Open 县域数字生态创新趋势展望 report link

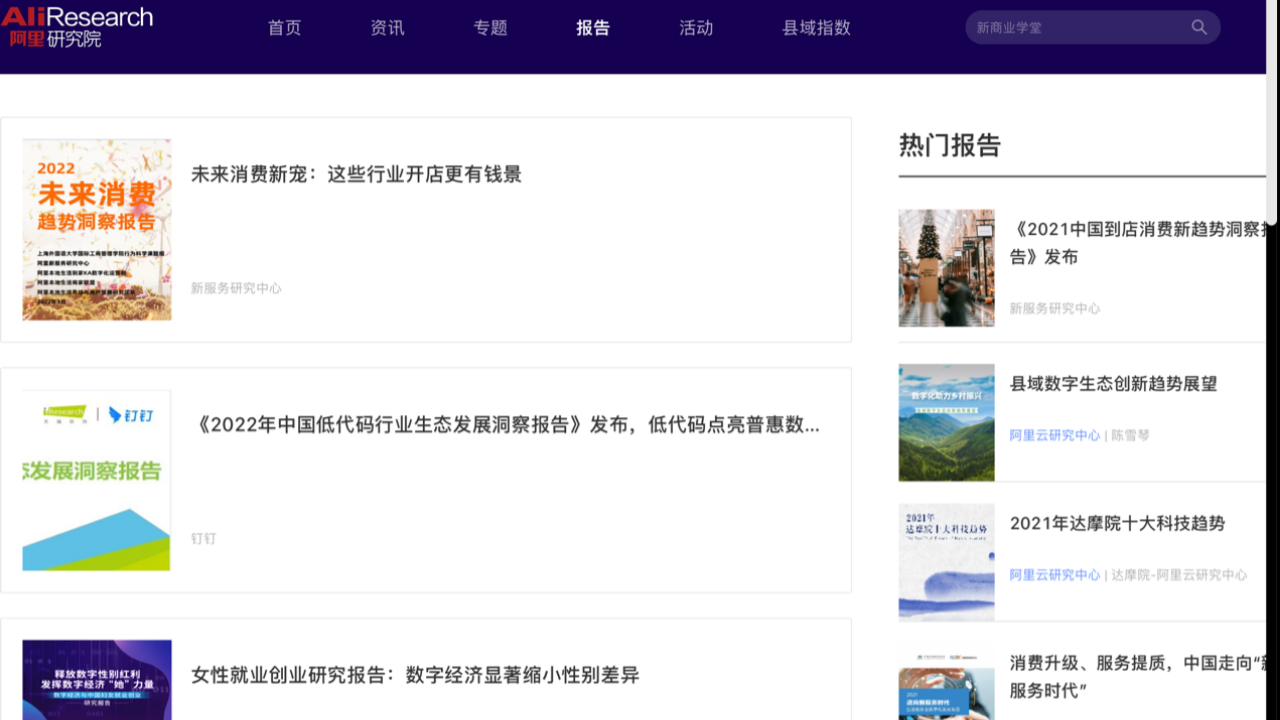(1113, 384)
